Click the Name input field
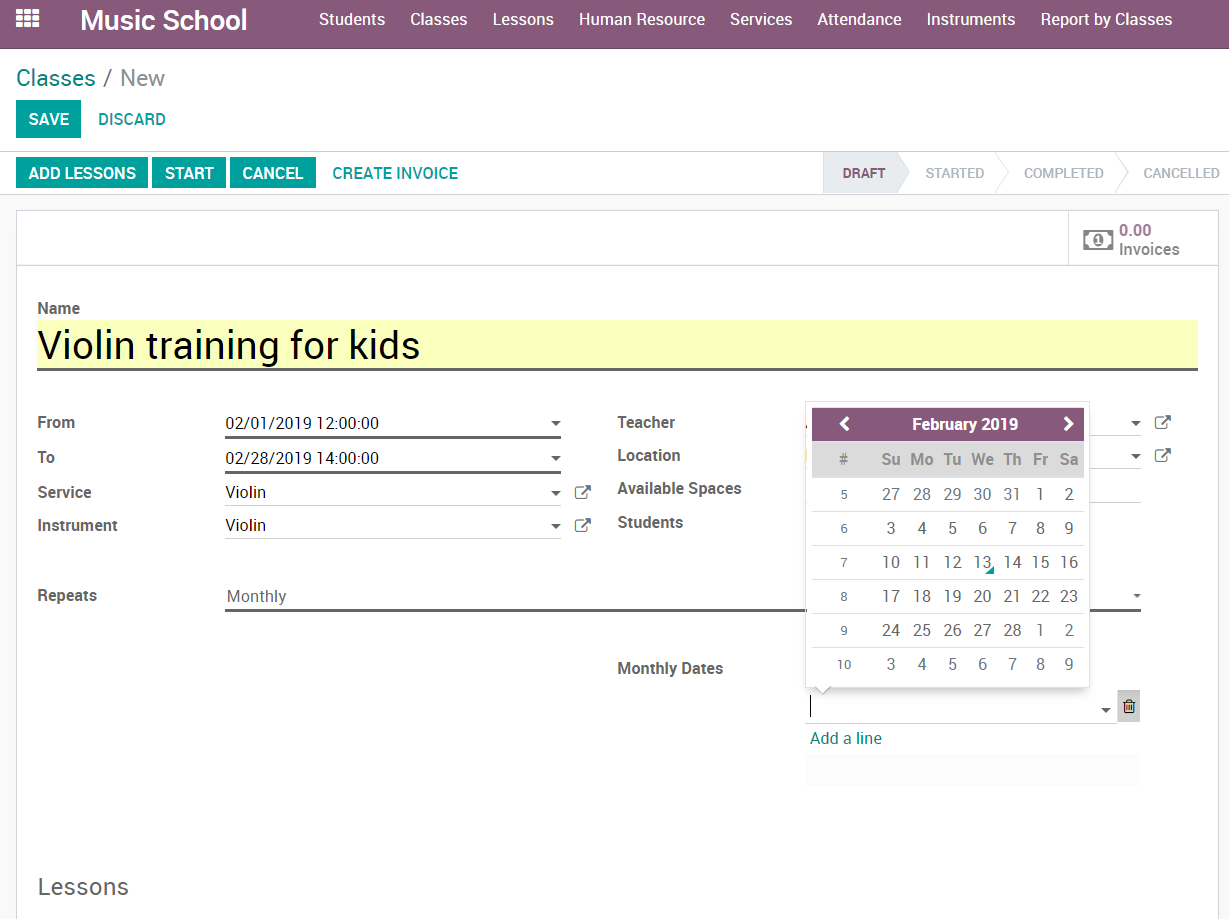 click(x=616, y=345)
